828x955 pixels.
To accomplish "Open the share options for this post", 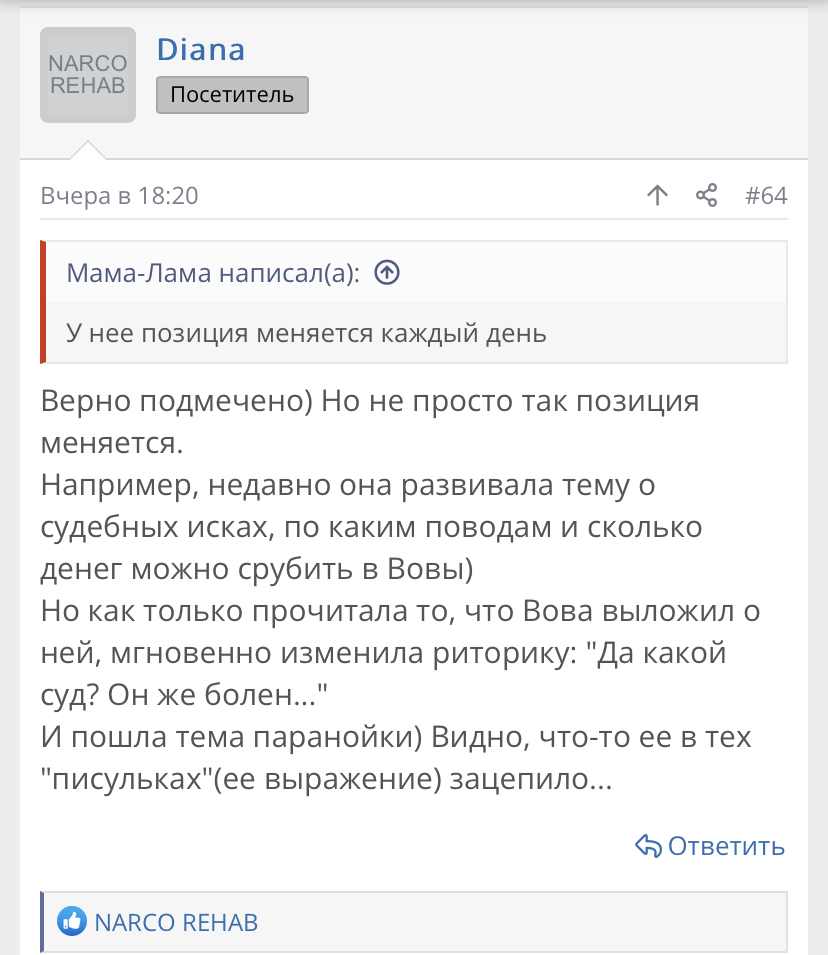I will 707,196.
